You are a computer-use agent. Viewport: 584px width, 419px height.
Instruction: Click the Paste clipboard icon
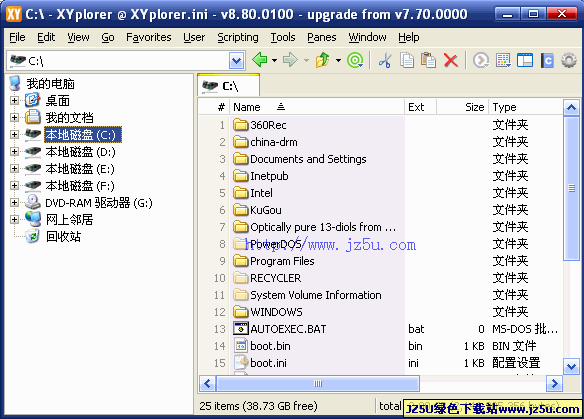pos(428,60)
